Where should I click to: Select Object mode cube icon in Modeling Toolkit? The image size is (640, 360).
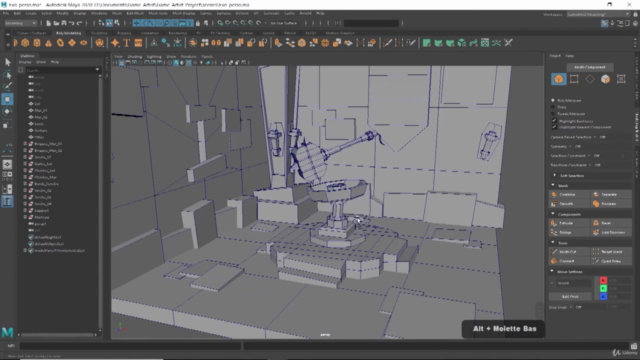coord(559,79)
